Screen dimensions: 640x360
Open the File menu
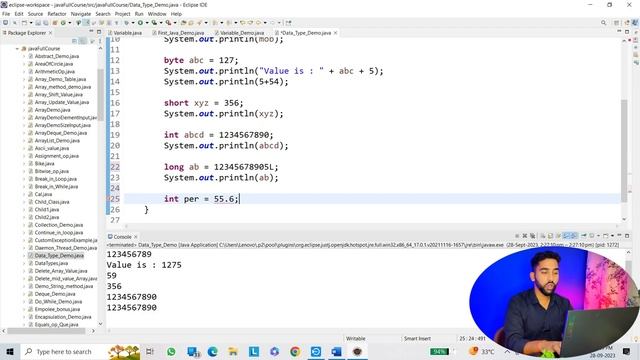6,14
